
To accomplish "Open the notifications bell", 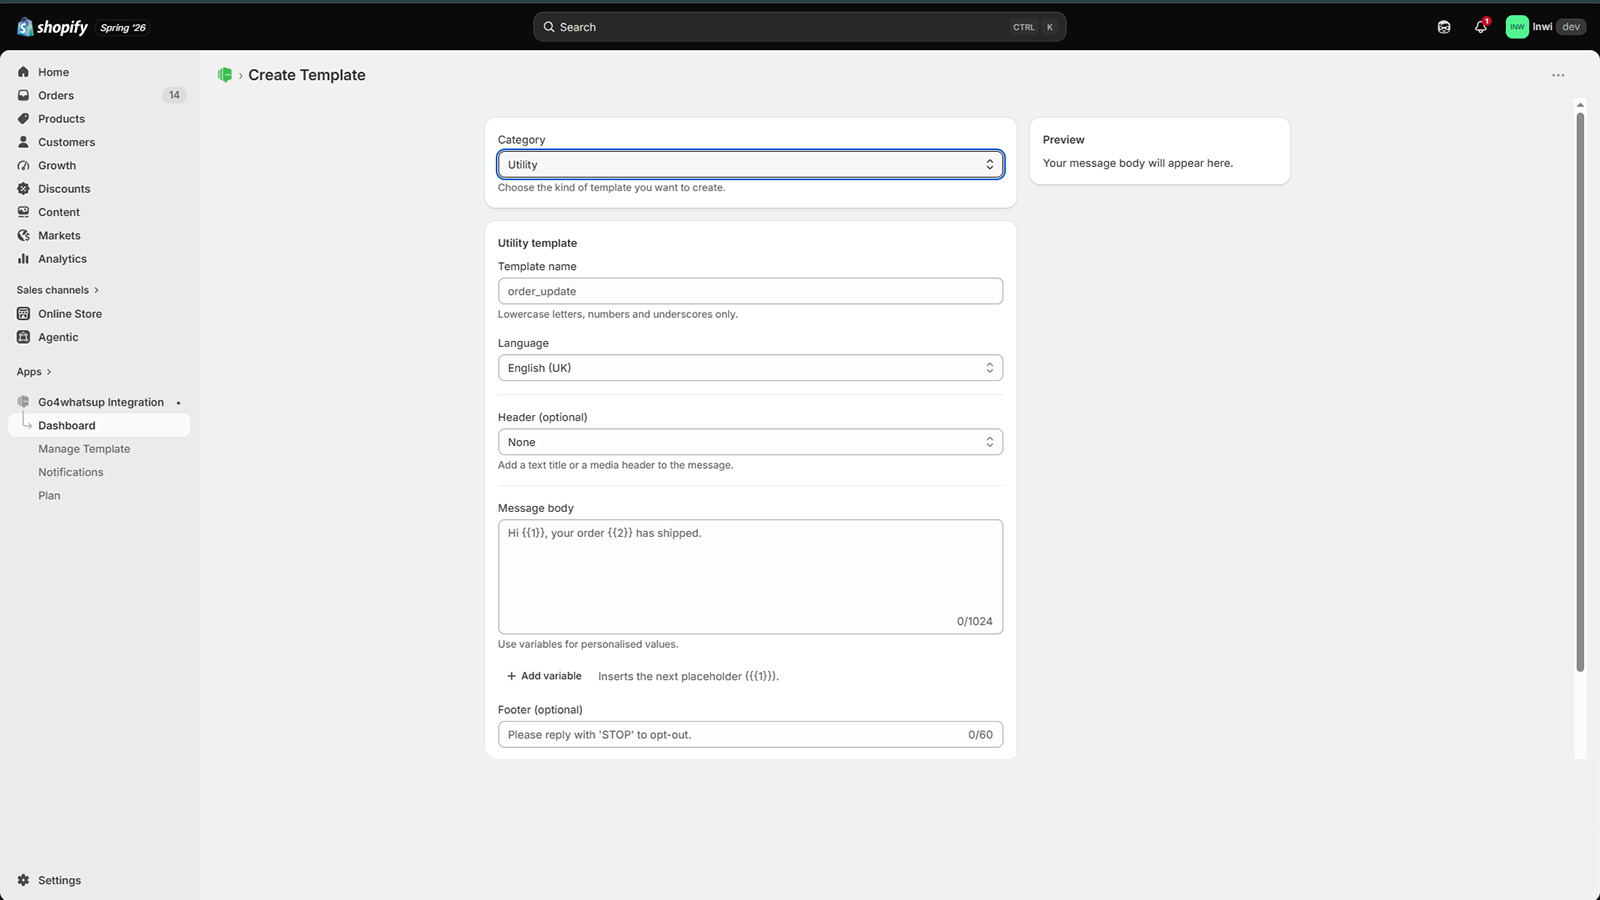I will pos(1481,27).
